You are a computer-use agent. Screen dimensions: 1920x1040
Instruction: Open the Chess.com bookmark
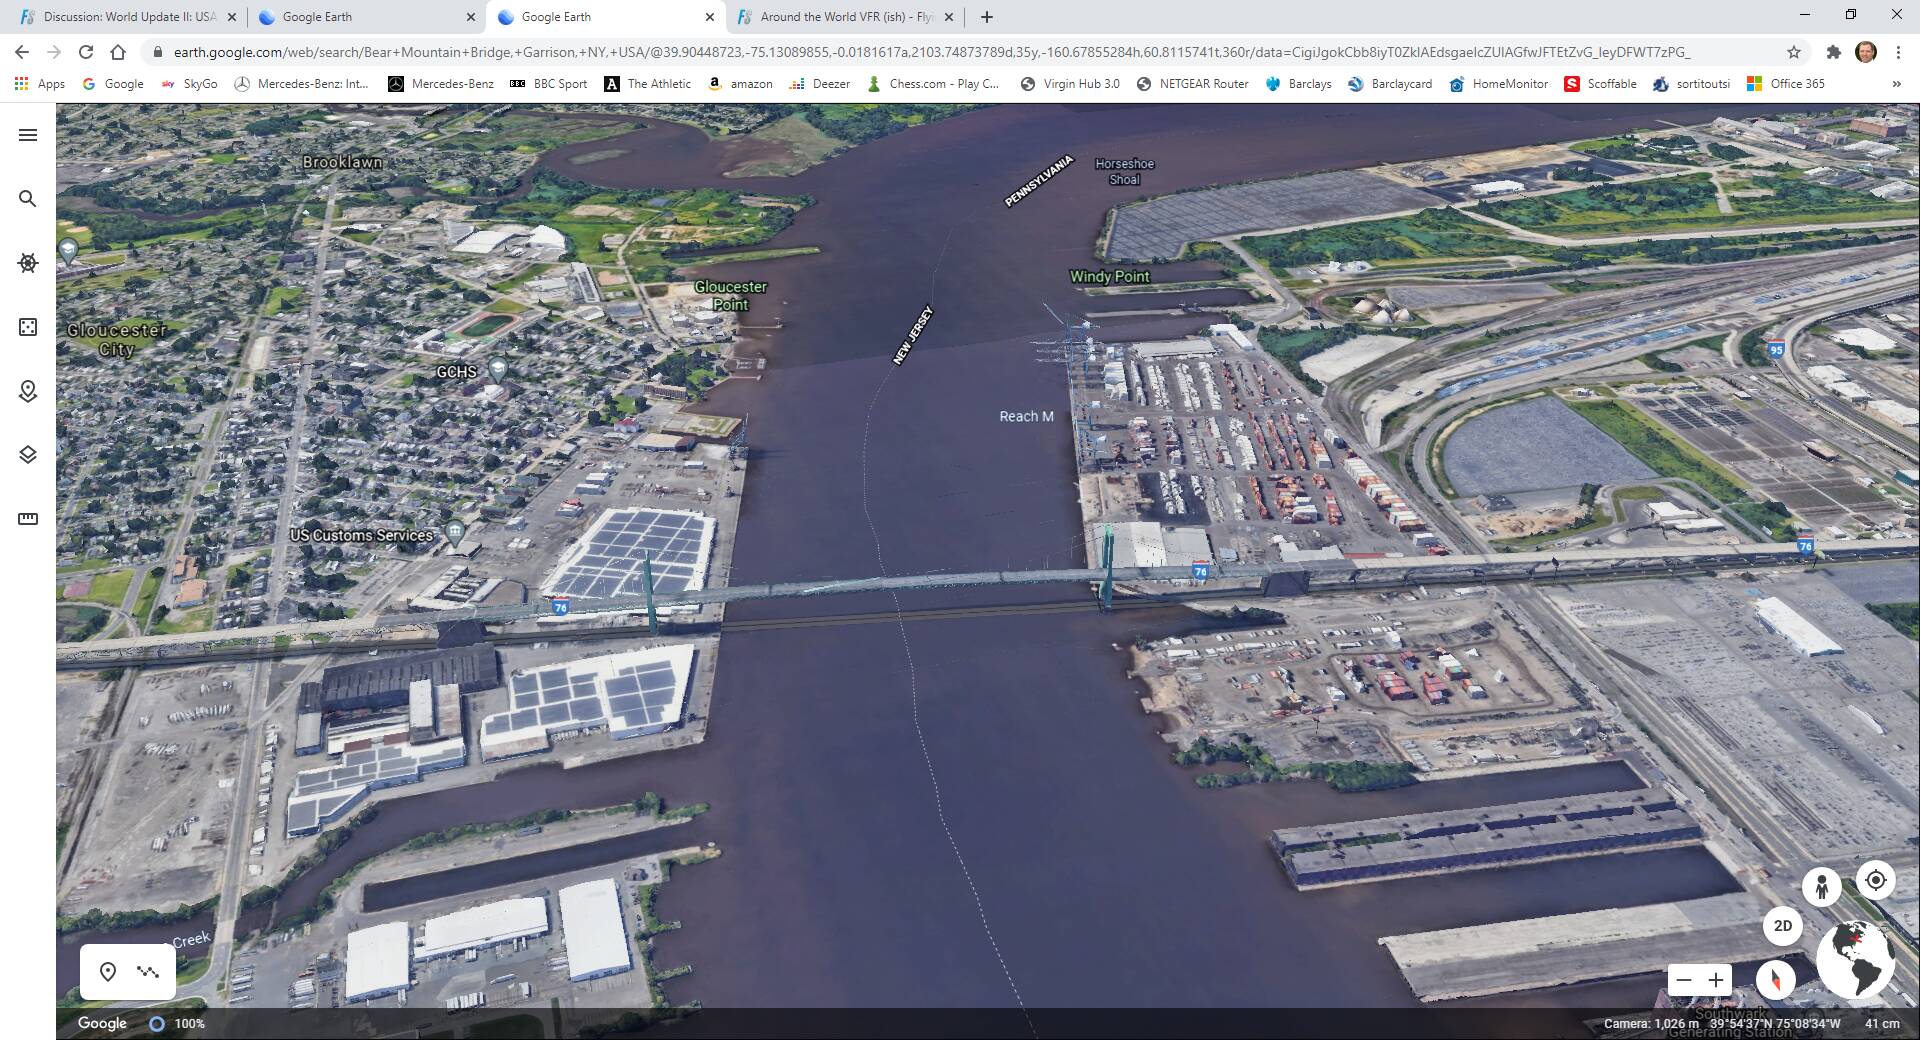pyautogui.click(x=932, y=84)
